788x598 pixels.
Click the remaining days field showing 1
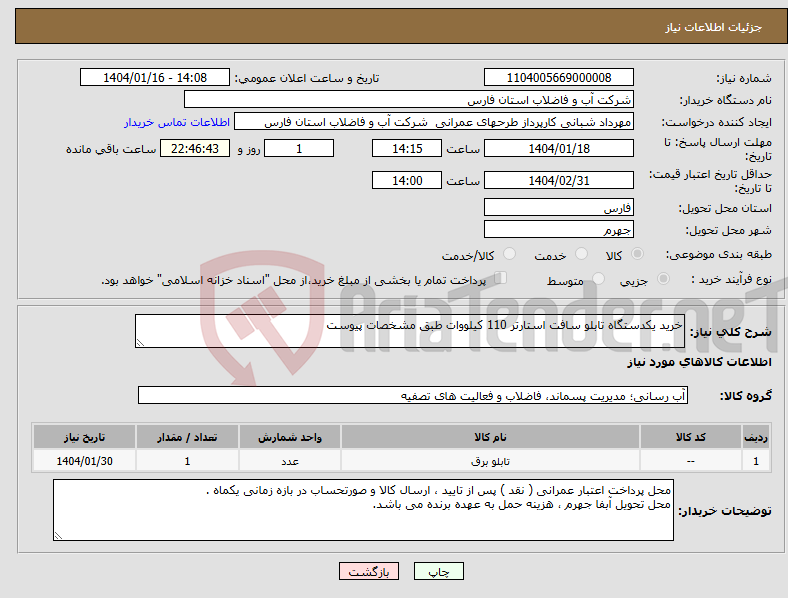[x=299, y=148]
